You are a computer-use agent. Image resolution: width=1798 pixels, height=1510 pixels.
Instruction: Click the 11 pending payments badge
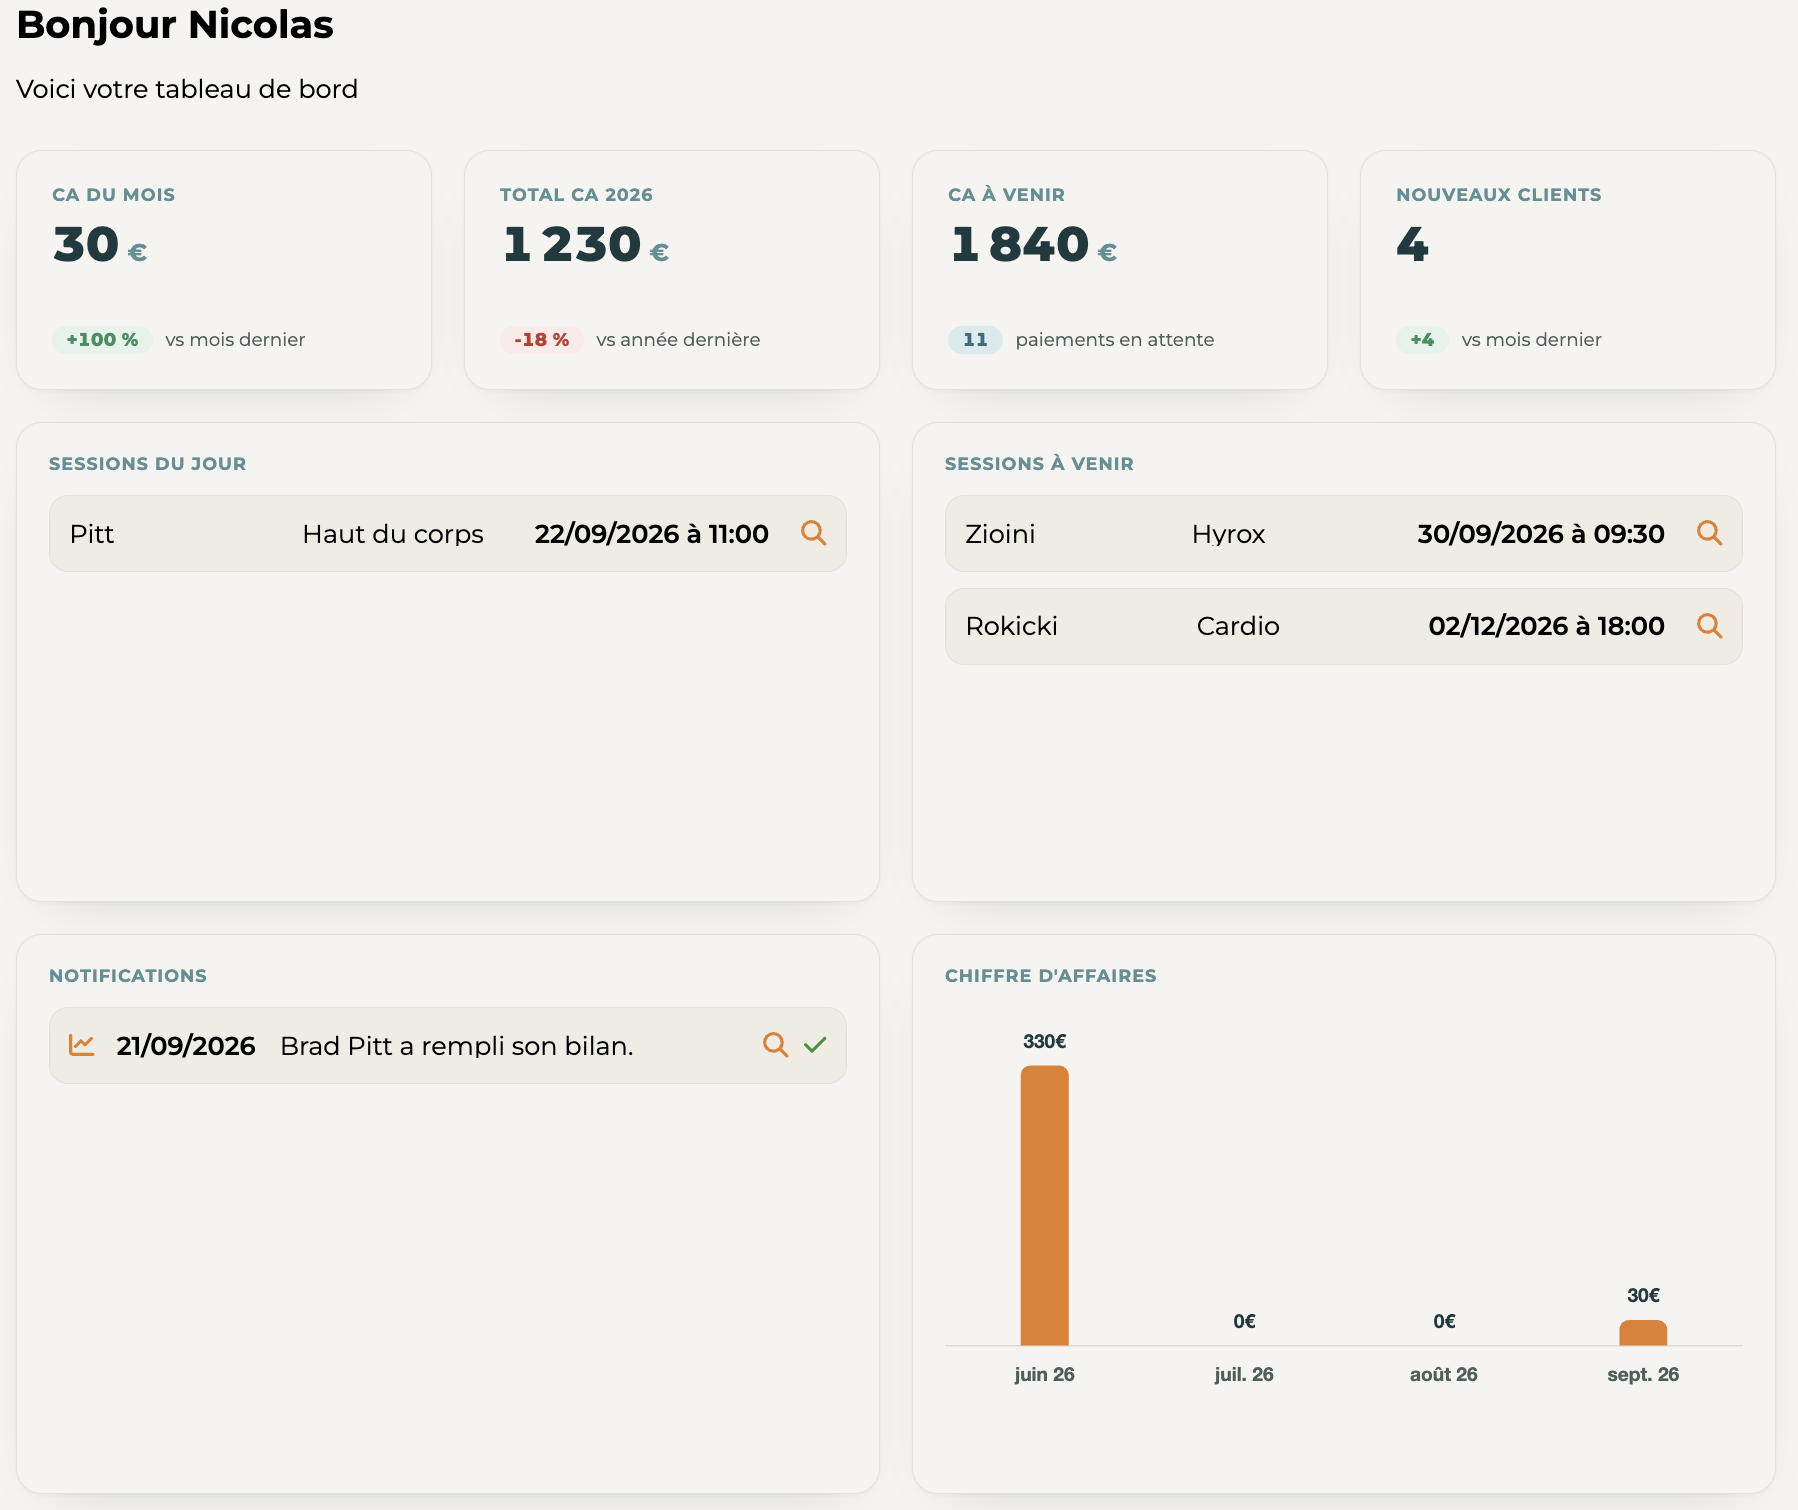(975, 340)
